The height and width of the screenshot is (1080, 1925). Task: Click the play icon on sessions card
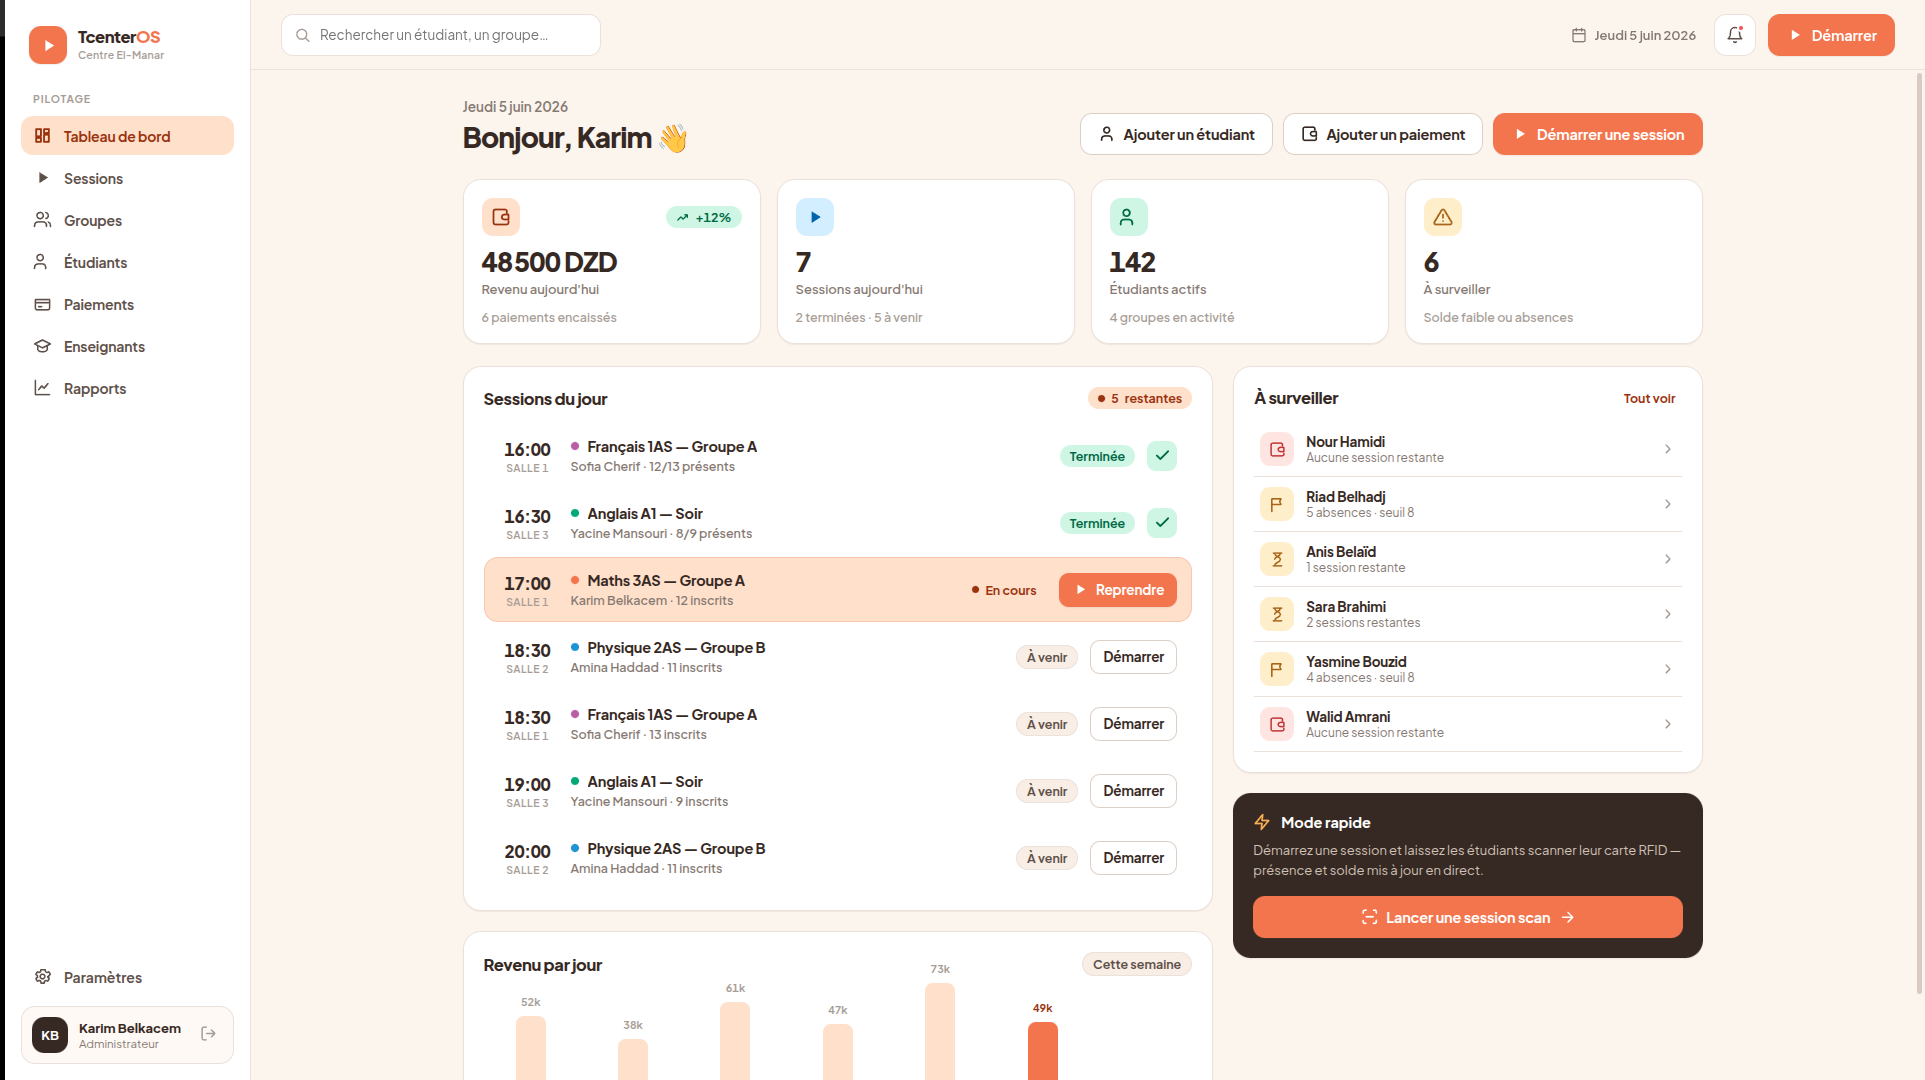[x=815, y=217]
